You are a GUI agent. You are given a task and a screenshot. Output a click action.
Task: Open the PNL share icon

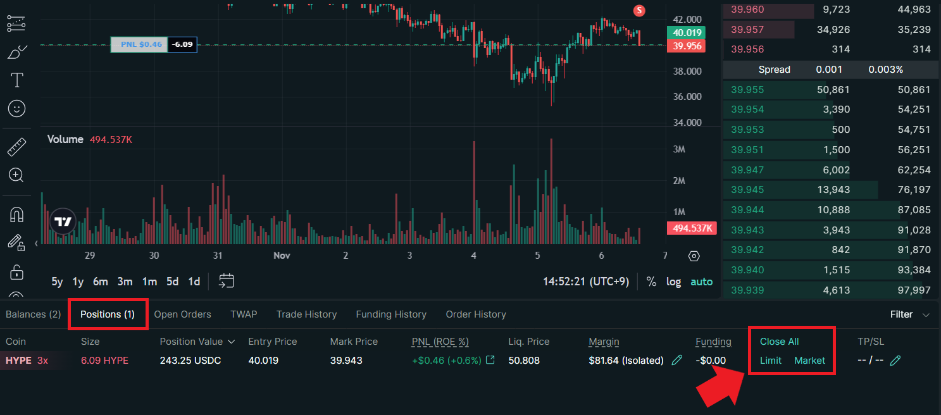pyautogui.click(x=490, y=360)
